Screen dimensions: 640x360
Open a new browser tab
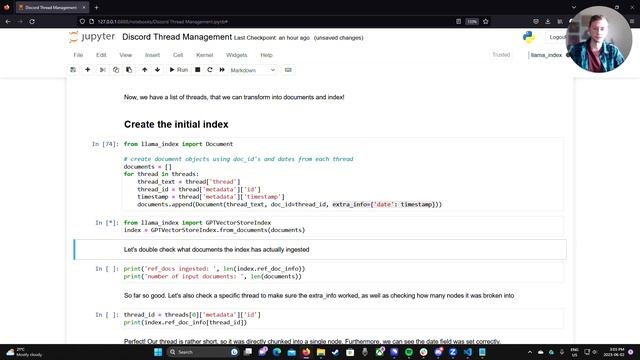[96, 7]
